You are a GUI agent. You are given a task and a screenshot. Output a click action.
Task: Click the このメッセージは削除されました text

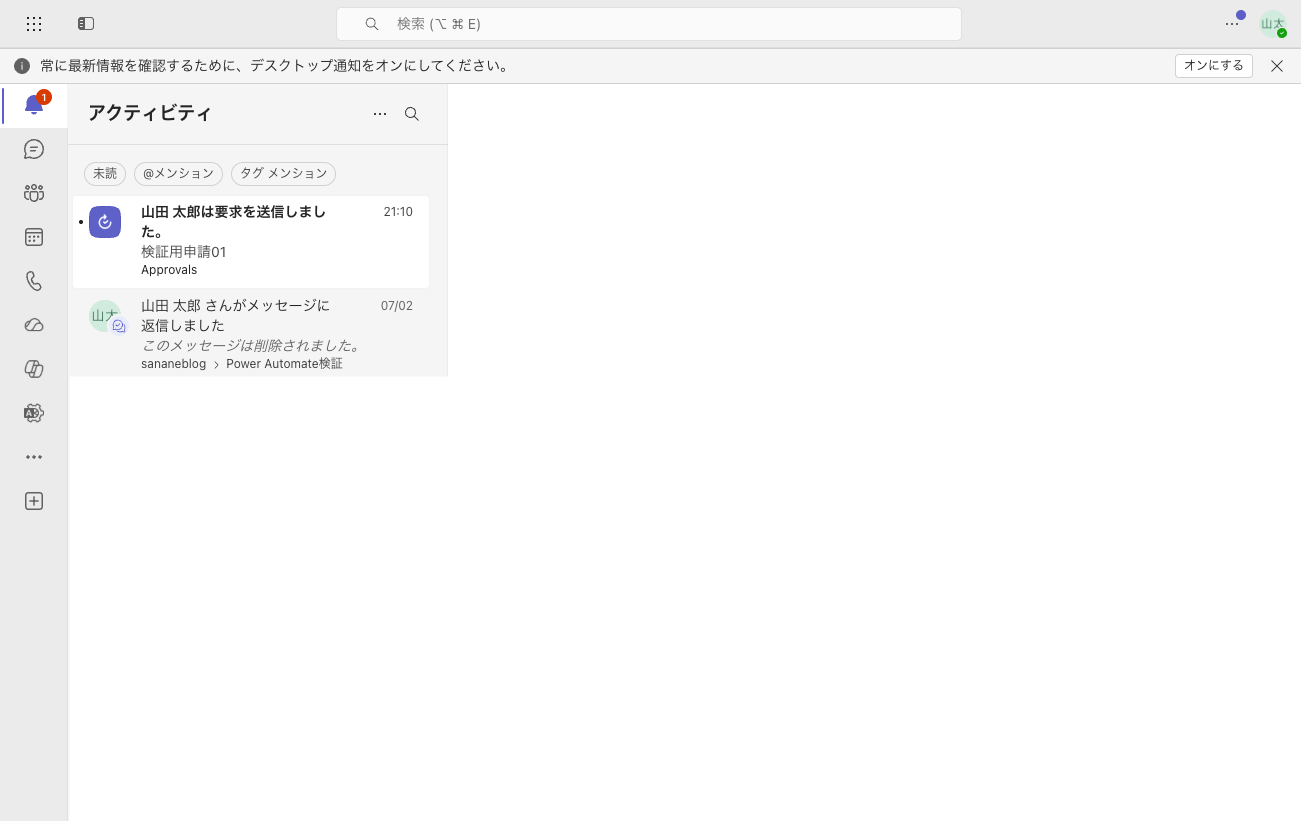(x=251, y=346)
